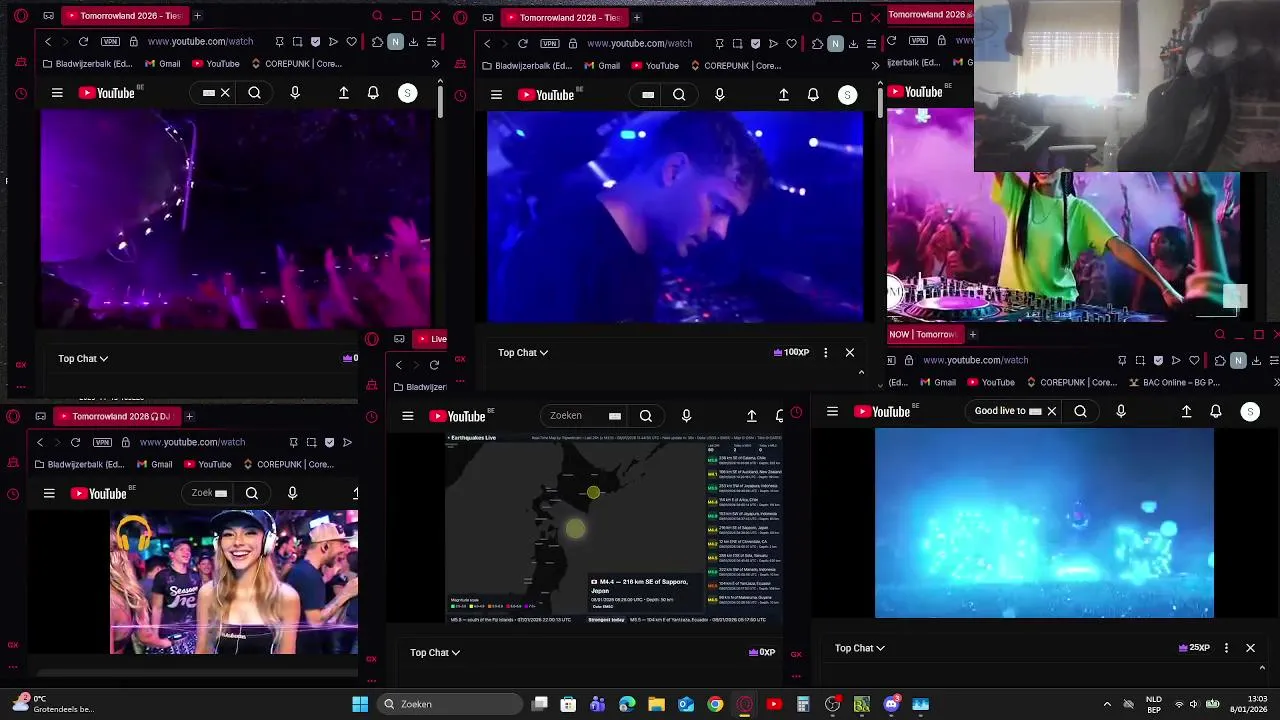Image resolution: width=1280 pixels, height=720 pixels.
Task: Click YouTube search magnifier in top-middle window
Action: [679, 95]
